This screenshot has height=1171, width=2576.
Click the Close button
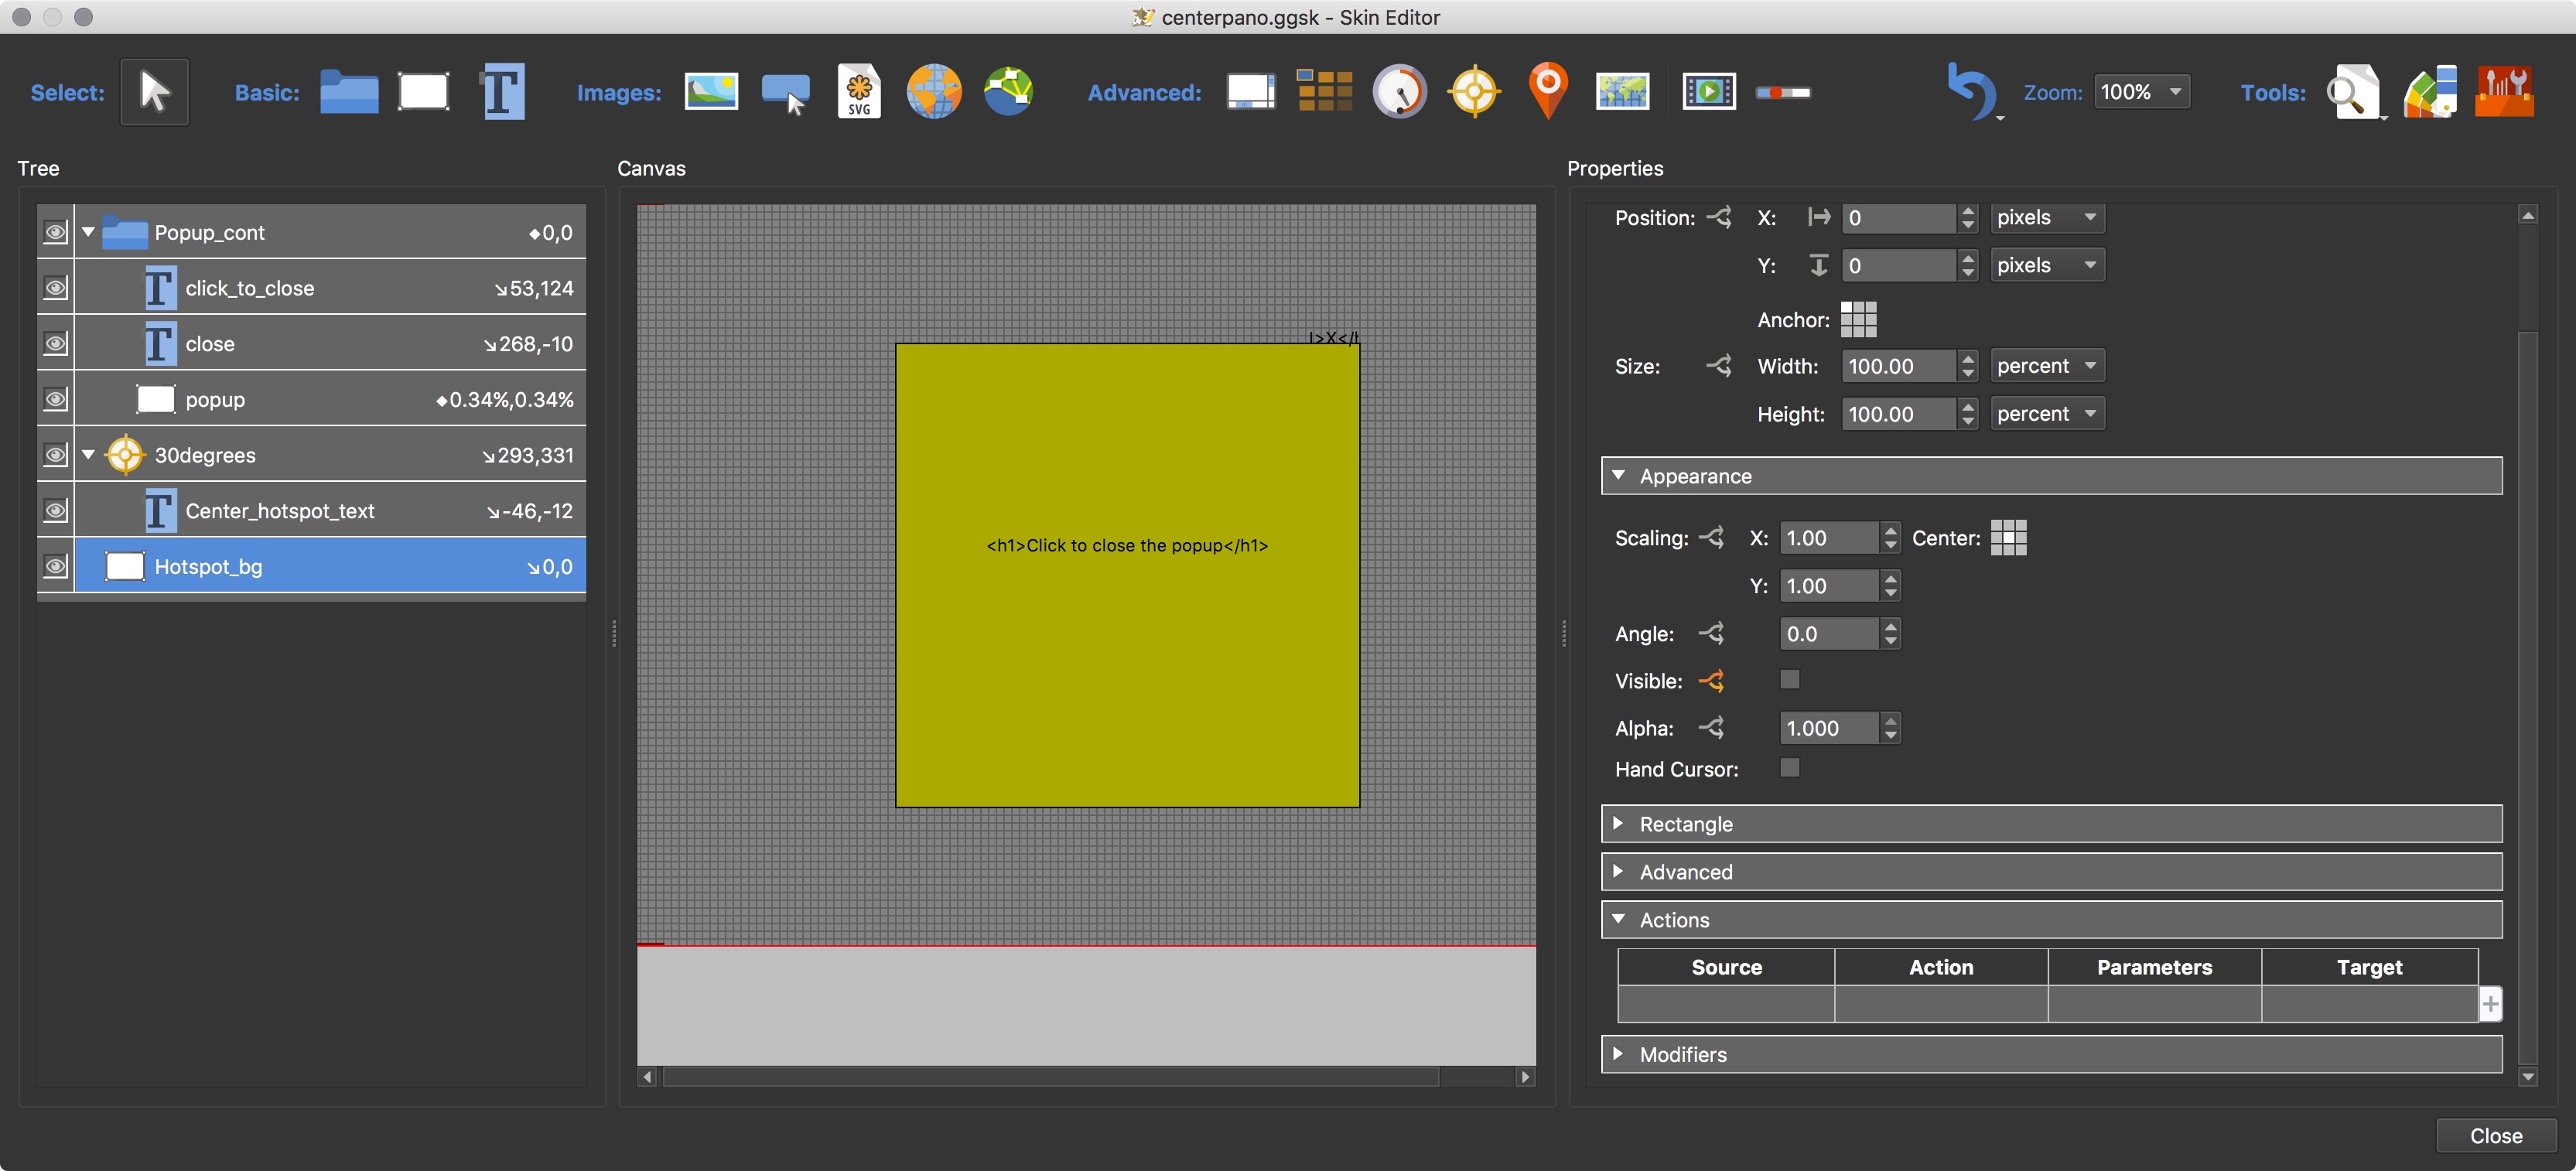coord(2496,1135)
